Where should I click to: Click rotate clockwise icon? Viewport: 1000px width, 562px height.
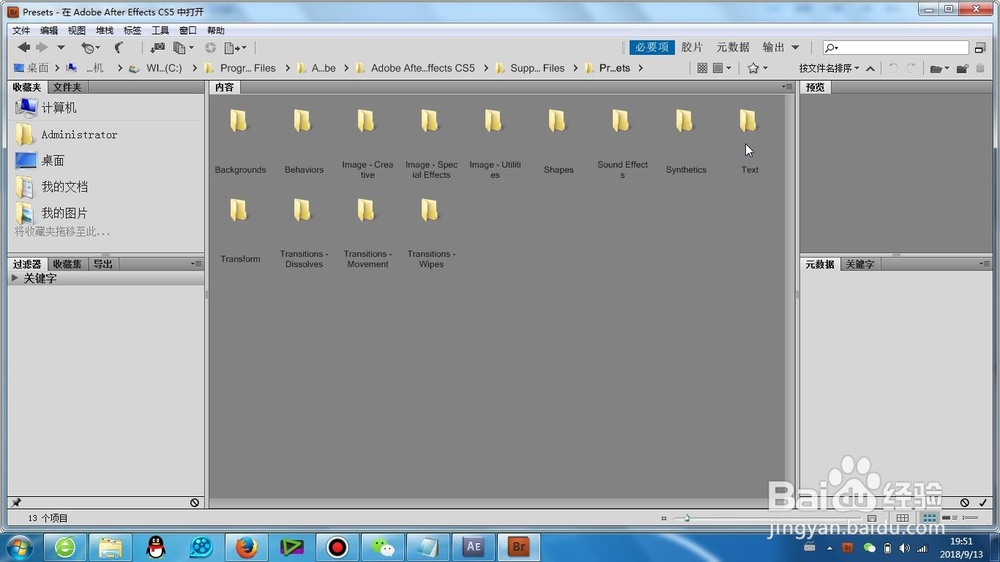coord(911,68)
